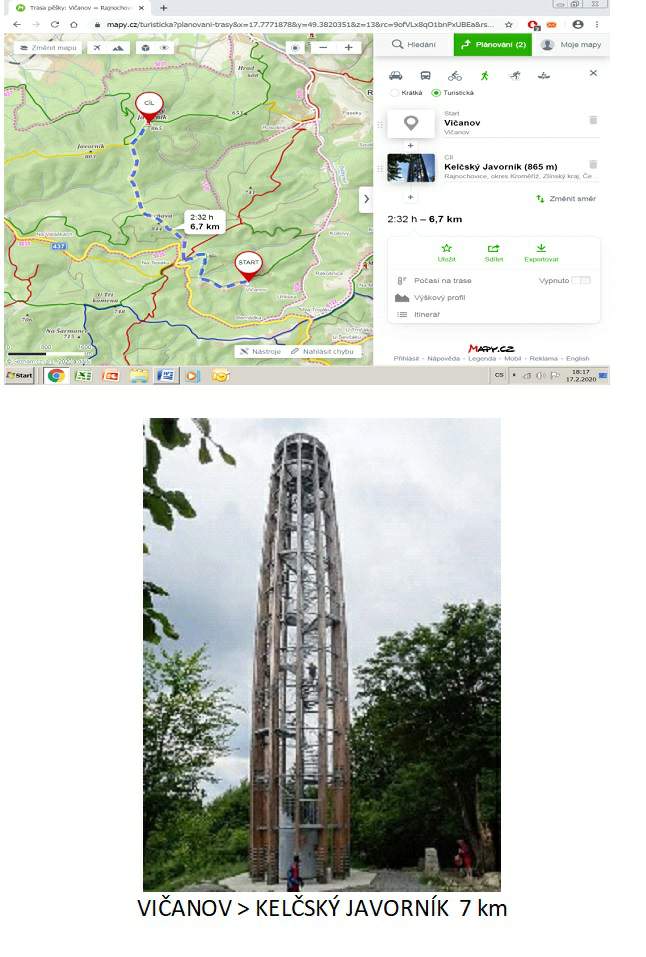646x957 pixels.
Task: Click the Exportovat download icon
Action: click(x=541, y=248)
